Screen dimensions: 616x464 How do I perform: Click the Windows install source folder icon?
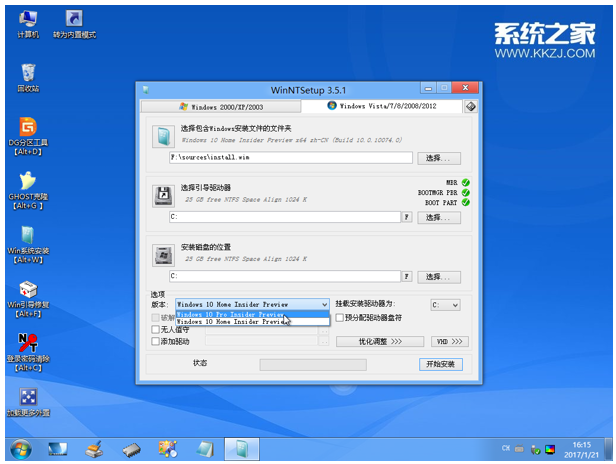tap(163, 136)
